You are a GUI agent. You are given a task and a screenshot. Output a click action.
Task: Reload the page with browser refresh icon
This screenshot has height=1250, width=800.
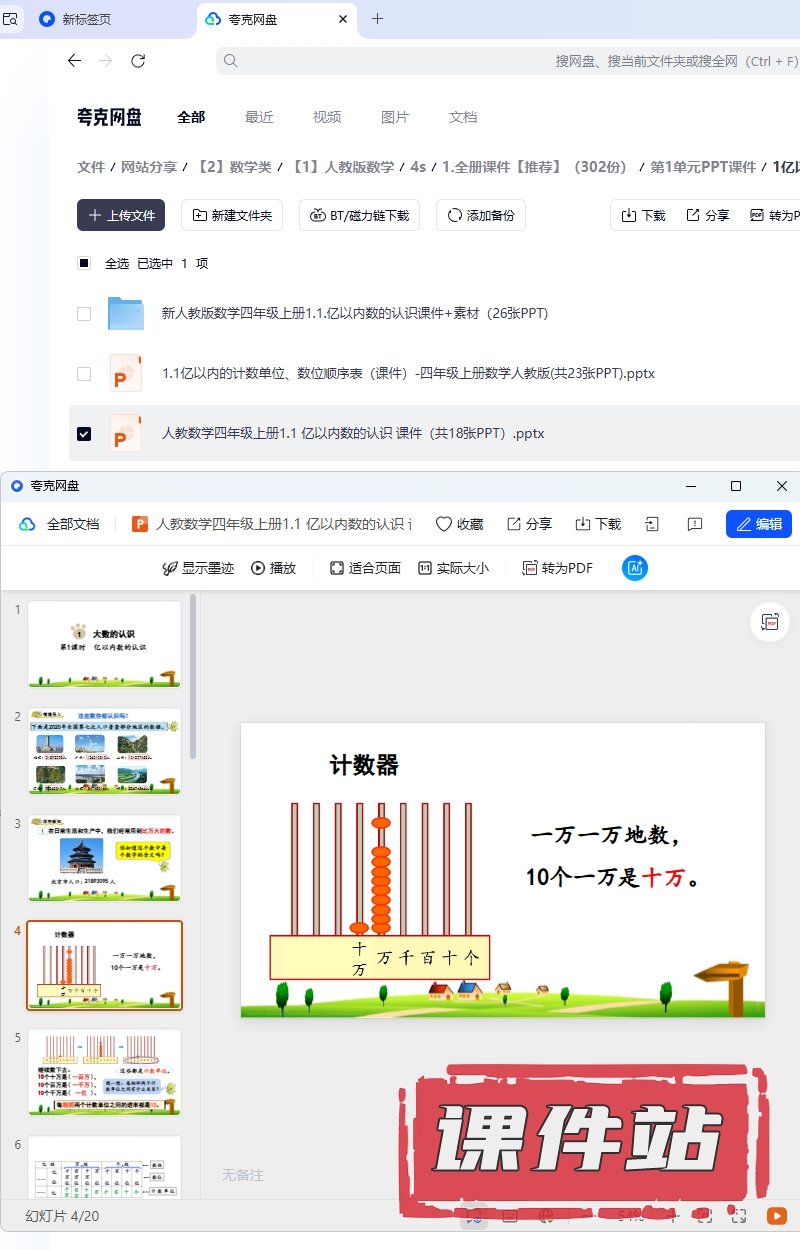tap(138, 61)
